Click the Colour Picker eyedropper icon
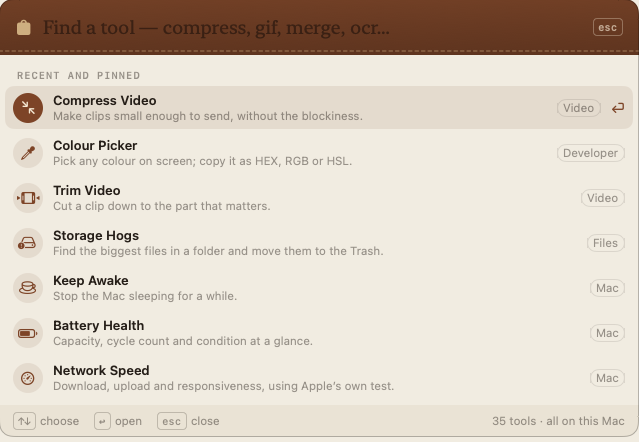 click(x=28, y=153)
